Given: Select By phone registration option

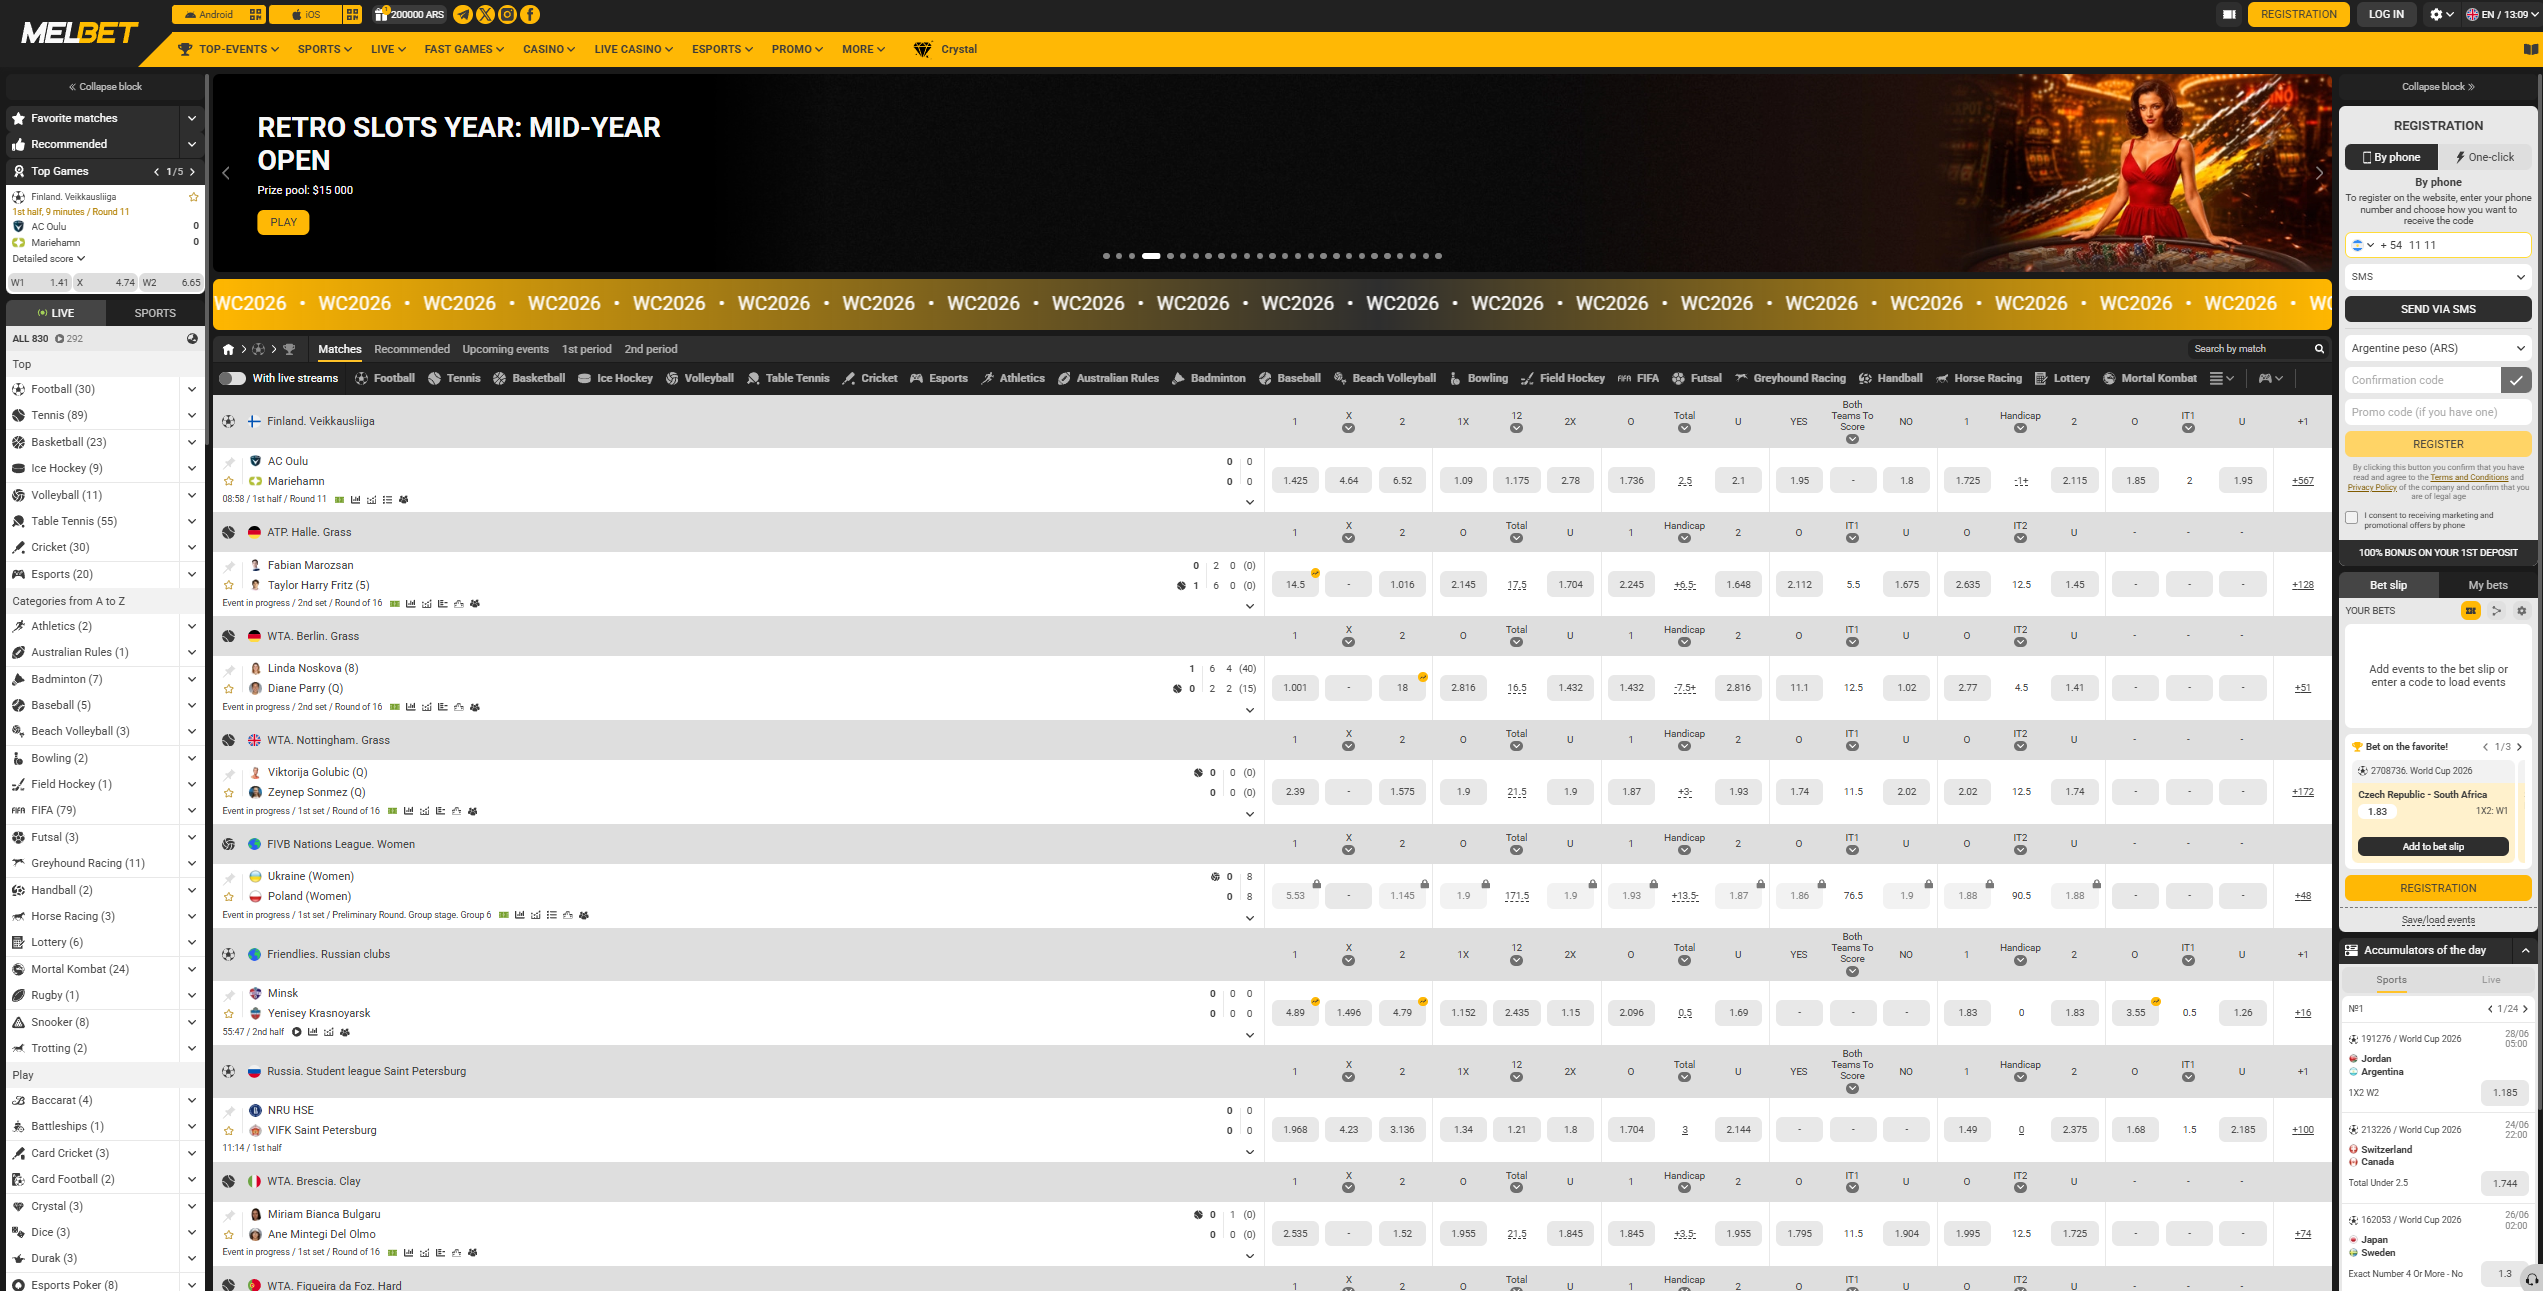Looking at the screenshot, I should click(2391, 157).
